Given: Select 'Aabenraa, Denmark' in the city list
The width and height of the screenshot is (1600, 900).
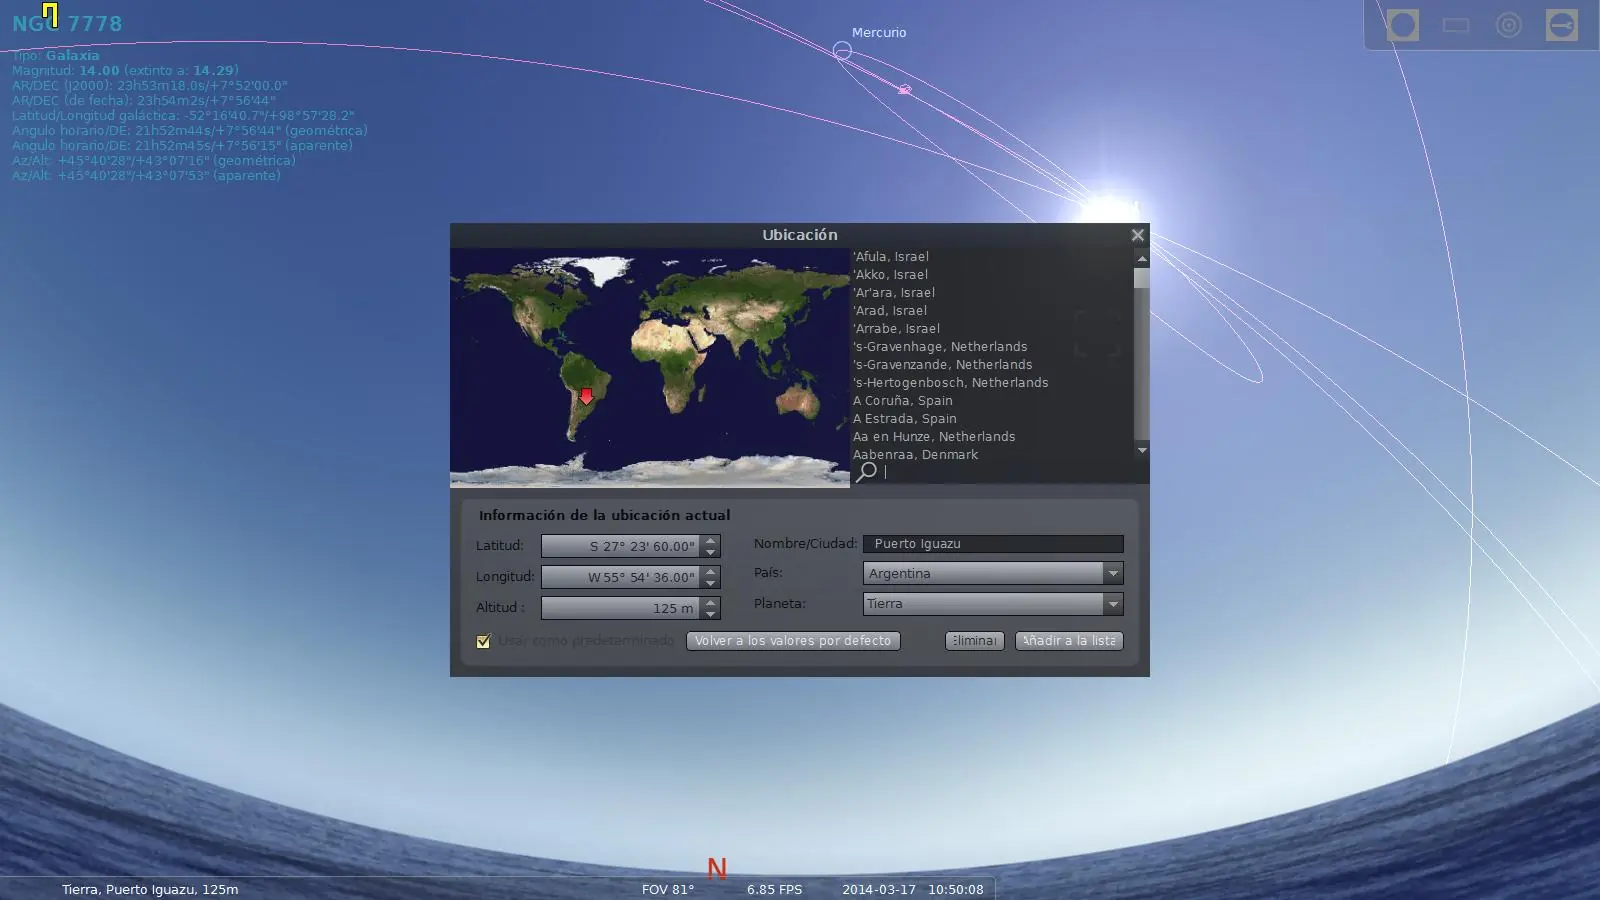Looking at the screenshot, I should coord(915,455).
